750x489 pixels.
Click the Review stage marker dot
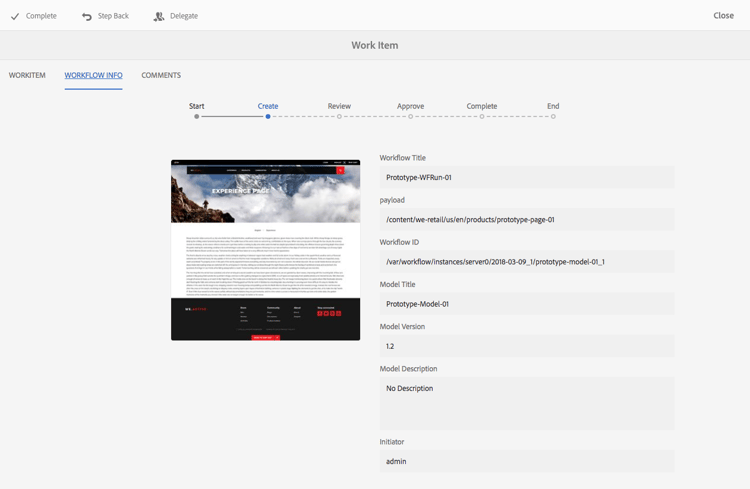point(339,116)
